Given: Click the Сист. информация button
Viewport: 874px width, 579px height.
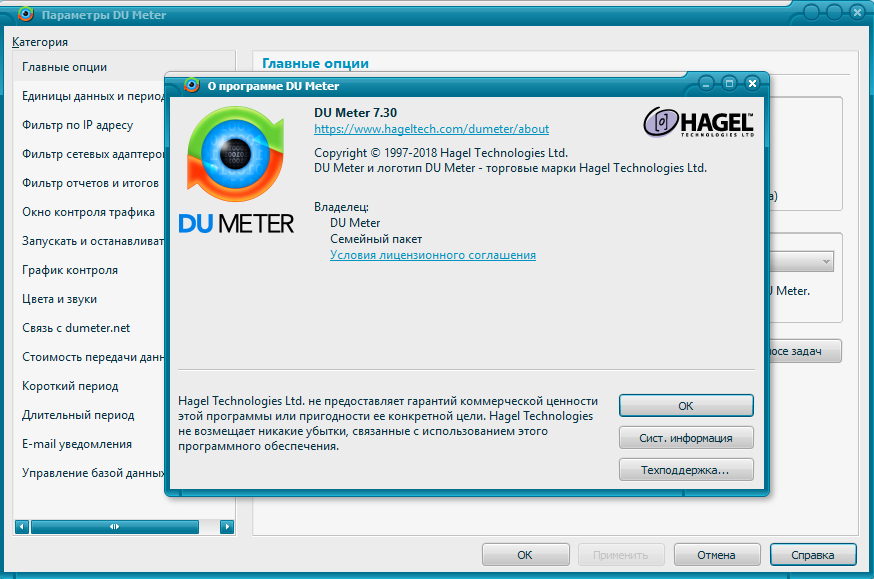Looking at the screenshot, I should (x=686, y=438).
